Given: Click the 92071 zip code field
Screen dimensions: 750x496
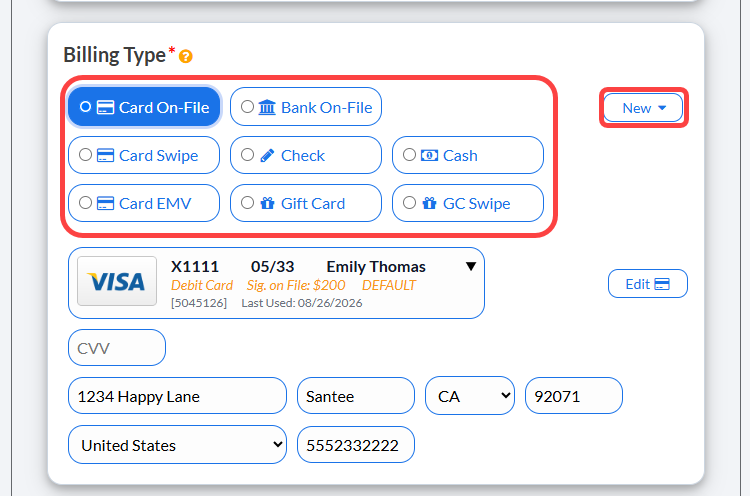Looking at the screenshot, I should click(x=574, y=396).
